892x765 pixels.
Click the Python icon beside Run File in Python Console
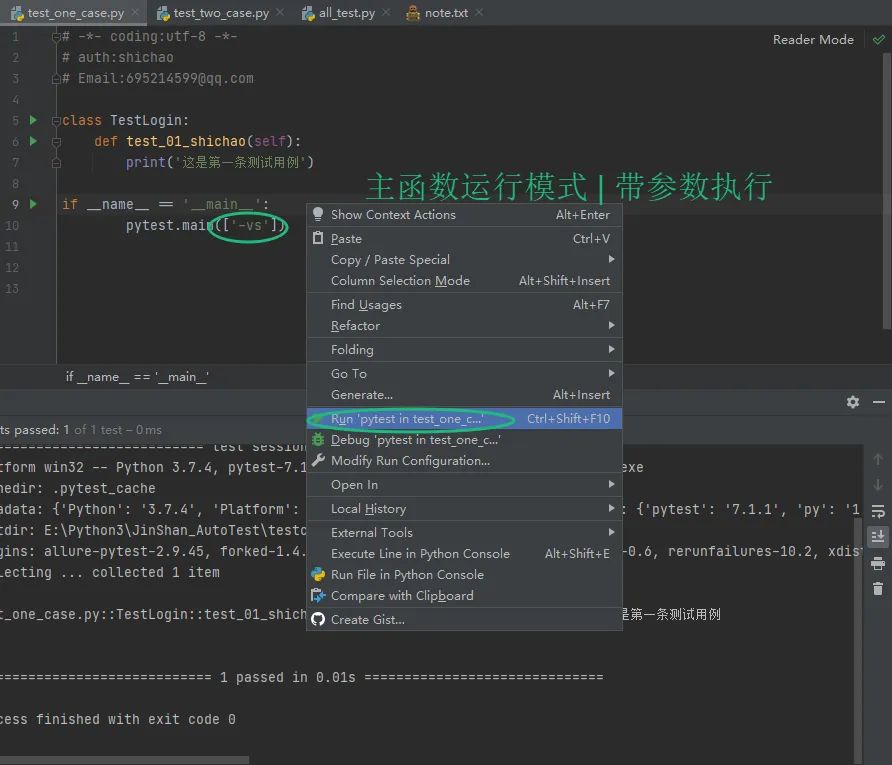coord(318,574)
